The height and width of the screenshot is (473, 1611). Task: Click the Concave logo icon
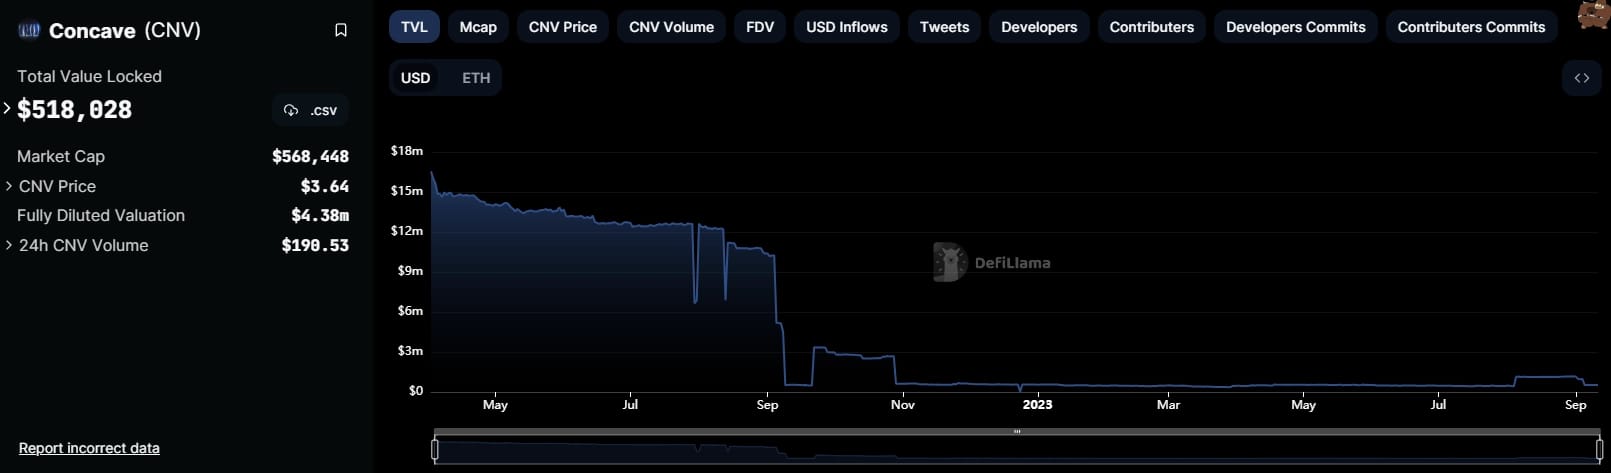(29, 30)
